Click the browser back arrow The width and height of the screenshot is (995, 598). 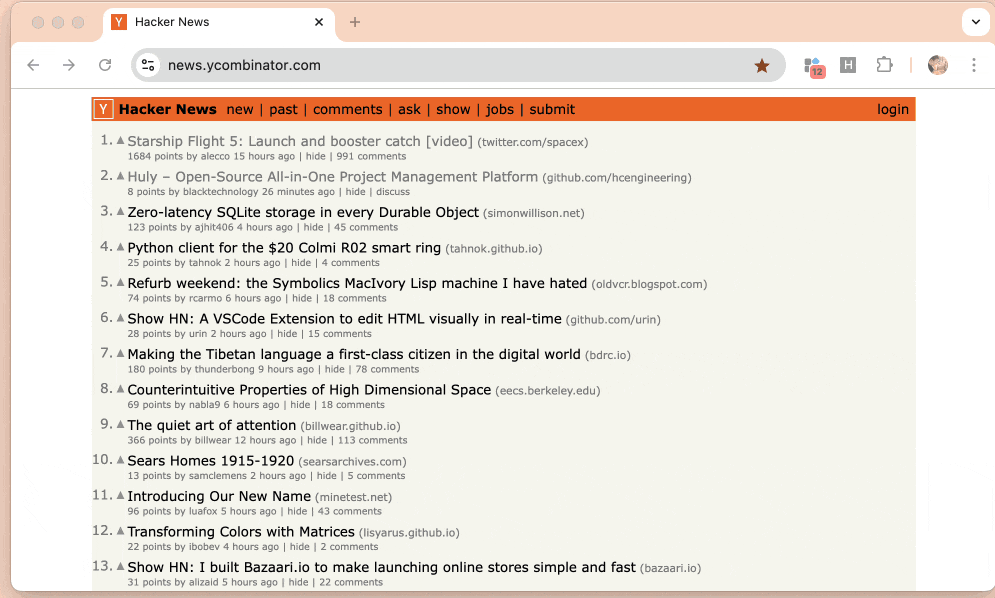pos(33,65)
